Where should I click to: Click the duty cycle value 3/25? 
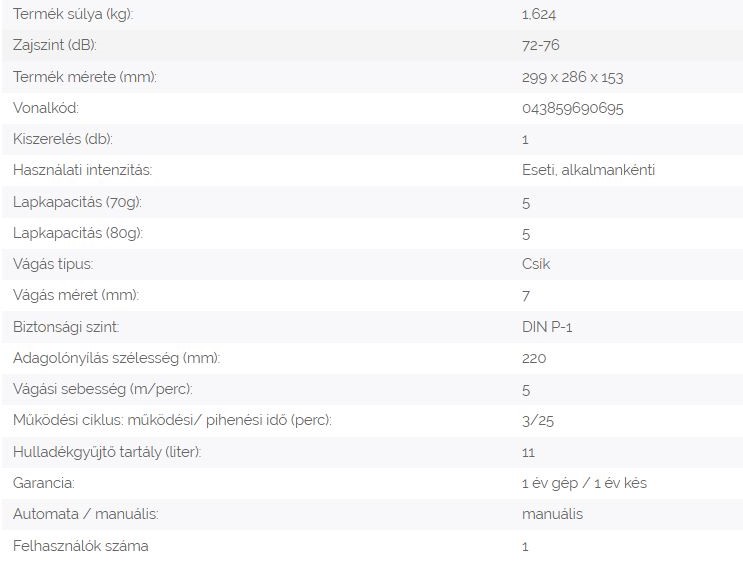538,421
